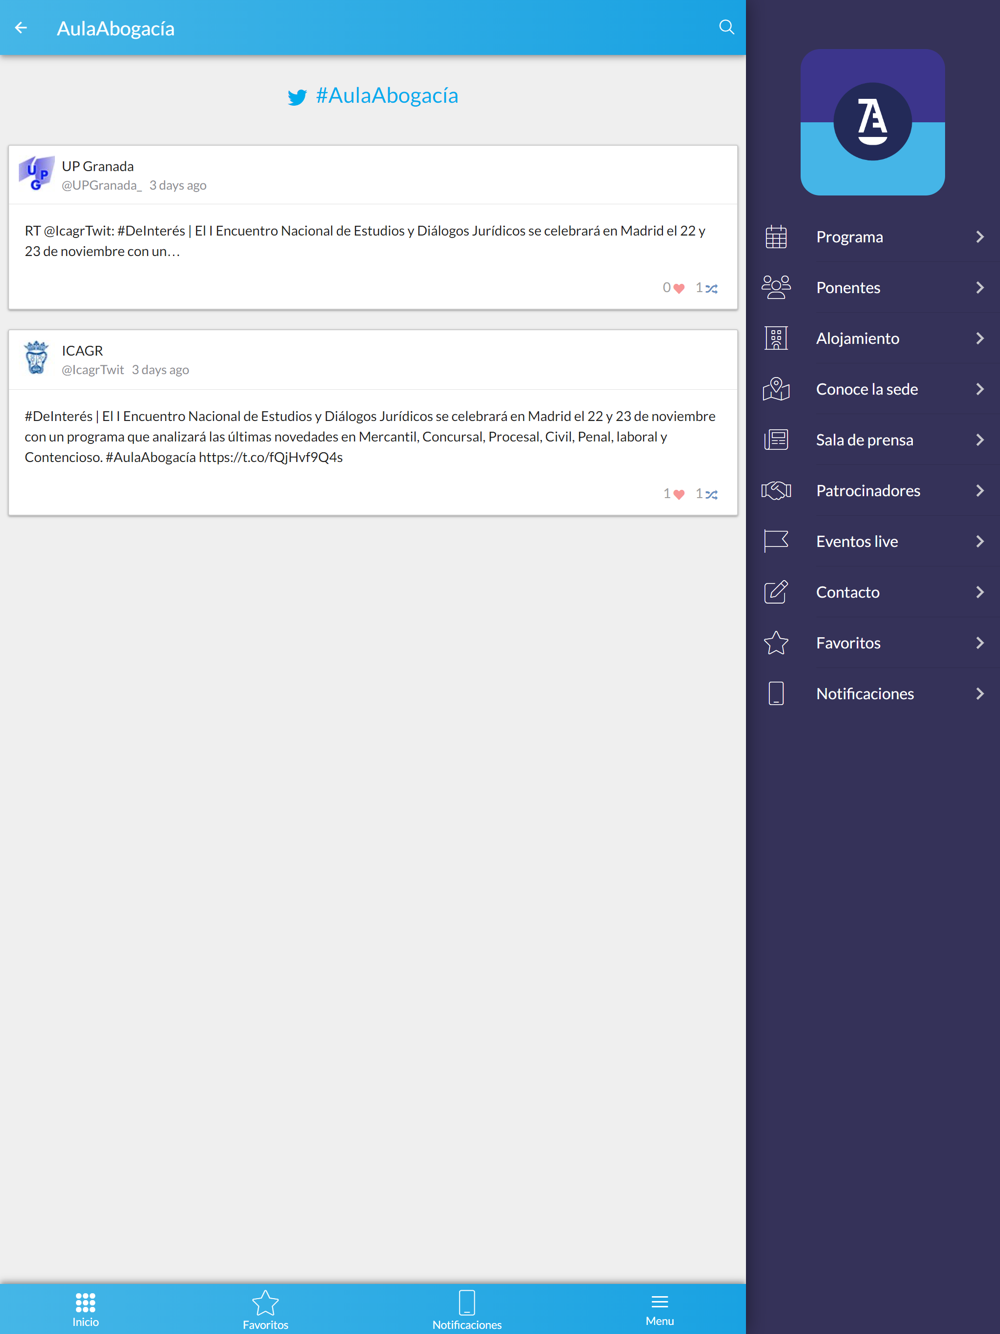The image size is (1000, 1334).
Task: Select the ICAGR tweet text
Action: 370,436
